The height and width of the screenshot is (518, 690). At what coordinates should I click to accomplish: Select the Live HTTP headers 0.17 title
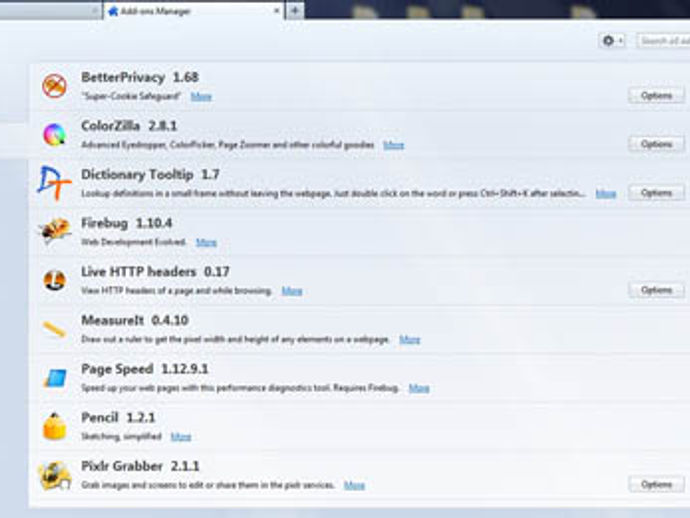[155, 272]
